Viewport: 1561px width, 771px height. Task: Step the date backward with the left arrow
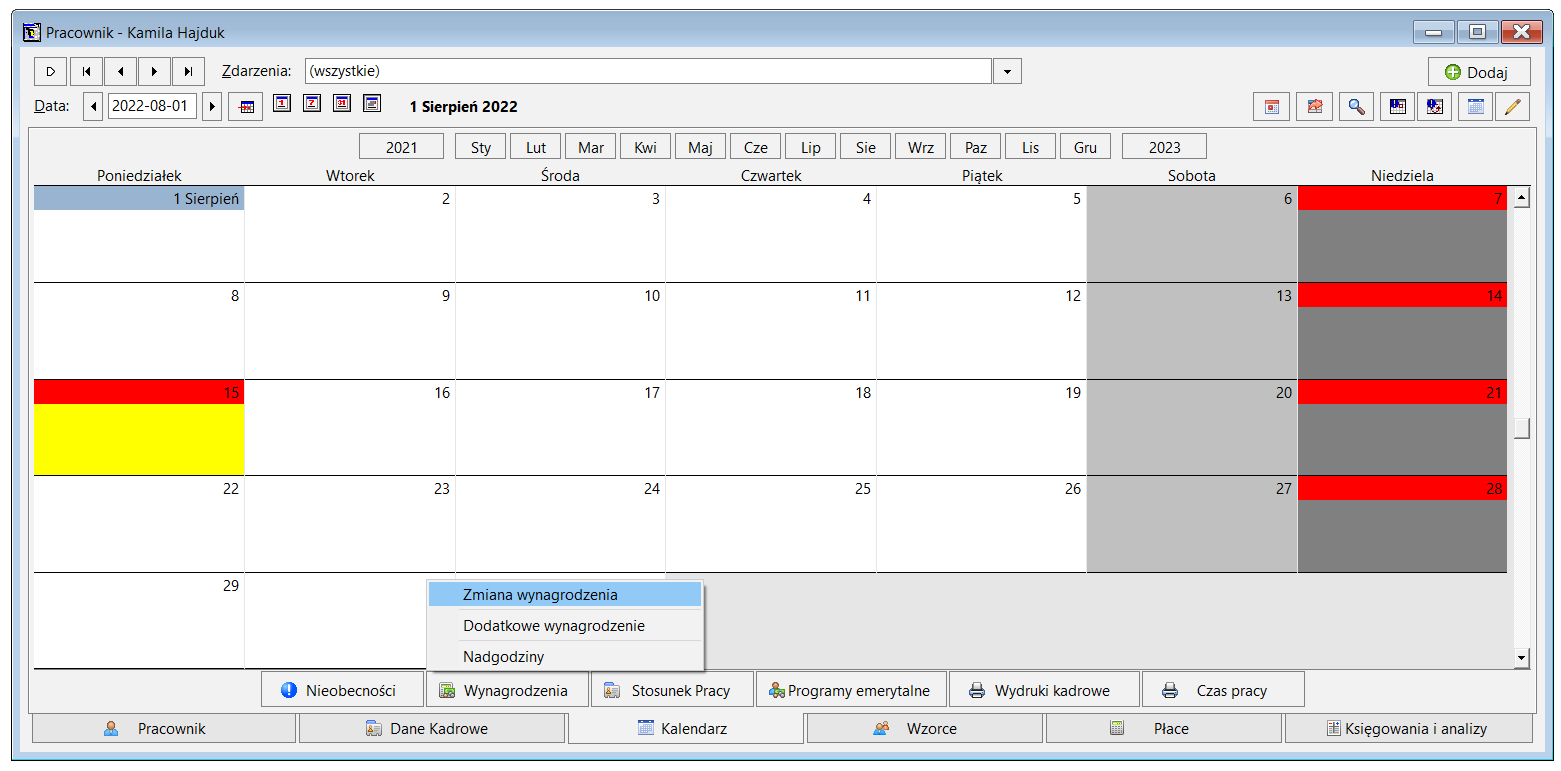(93, 106)
